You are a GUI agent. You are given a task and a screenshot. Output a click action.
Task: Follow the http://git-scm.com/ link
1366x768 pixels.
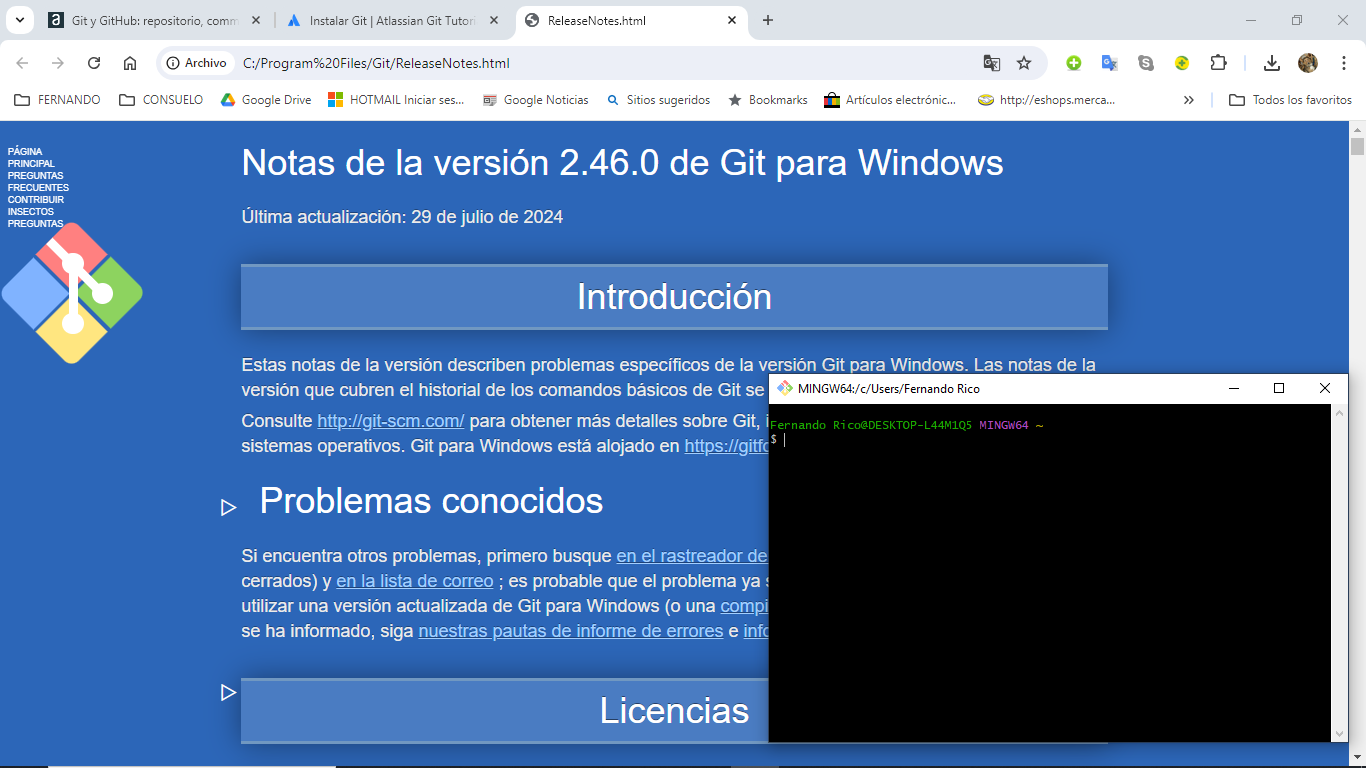coord(391,421)
